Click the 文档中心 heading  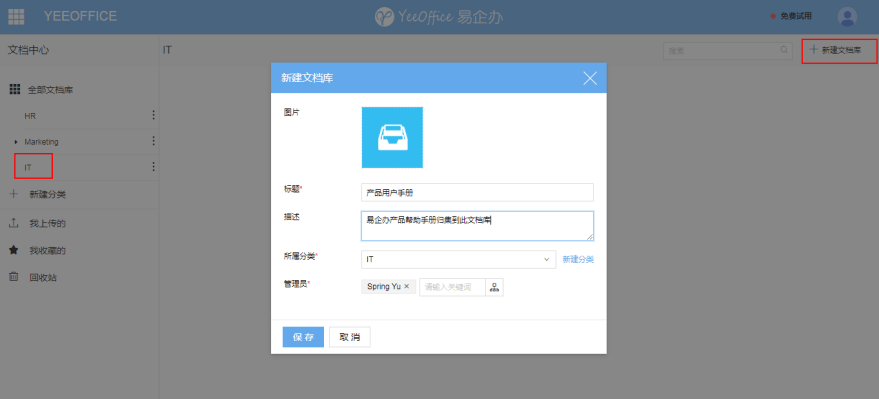(29, 50)
